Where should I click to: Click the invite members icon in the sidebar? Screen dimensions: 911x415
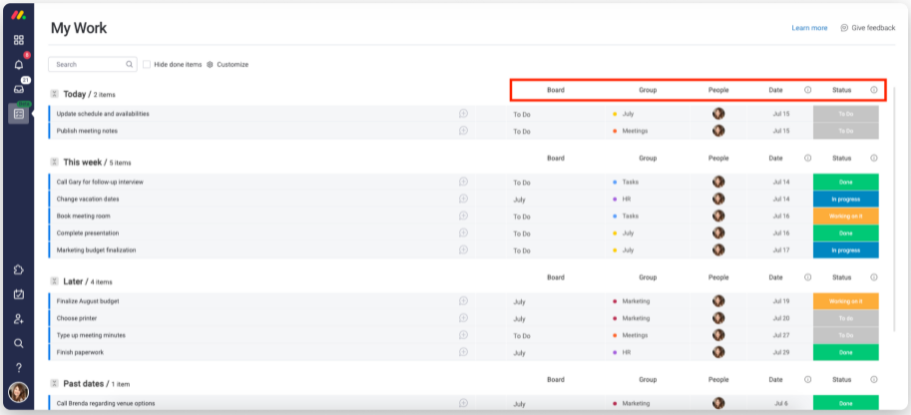(18, 319)
